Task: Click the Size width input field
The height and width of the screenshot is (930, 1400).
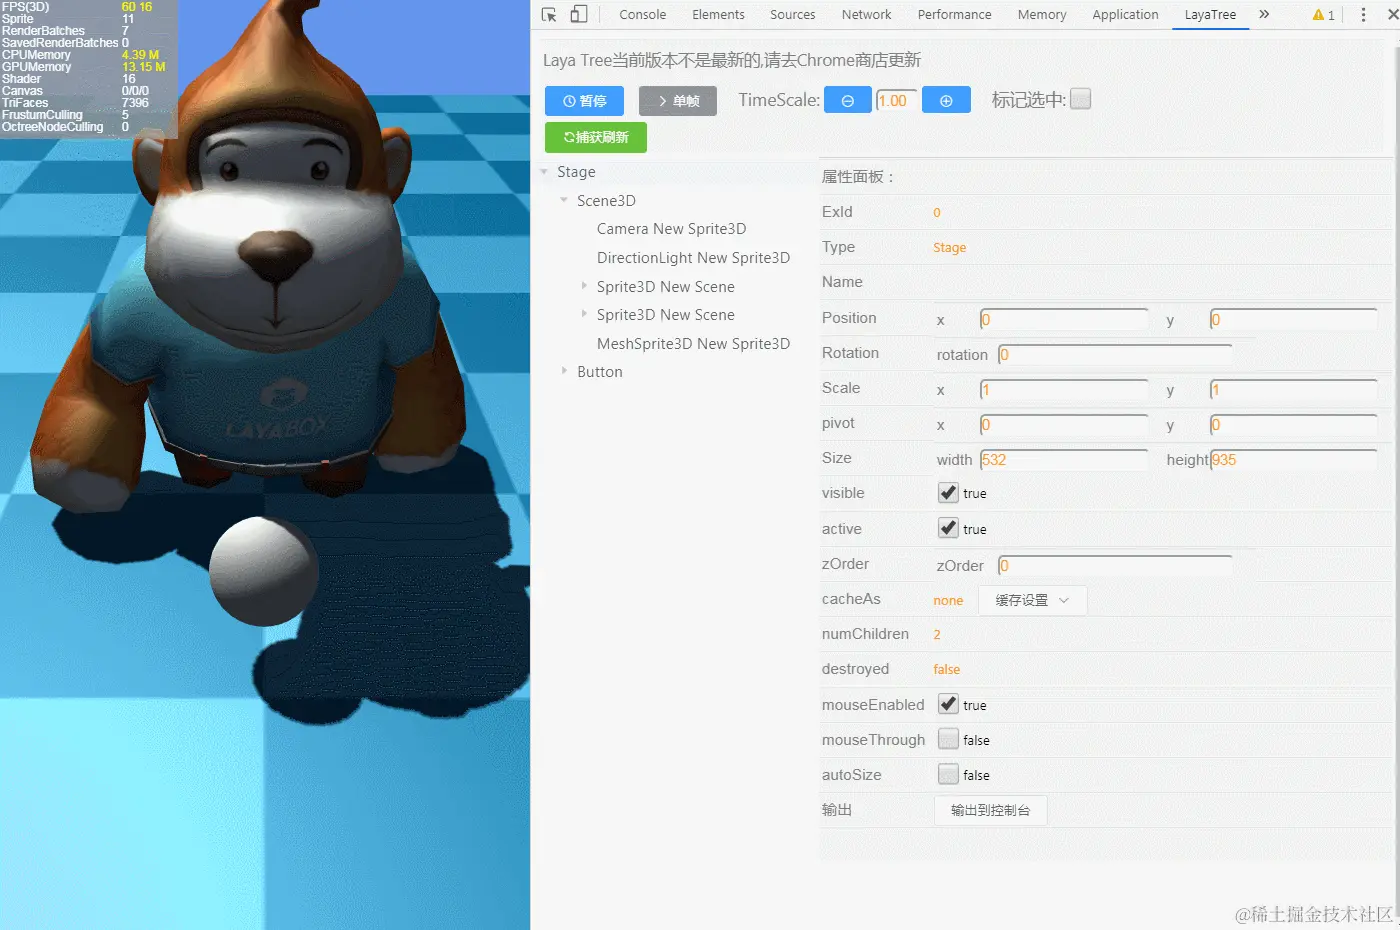Action: coord(1064,459)
